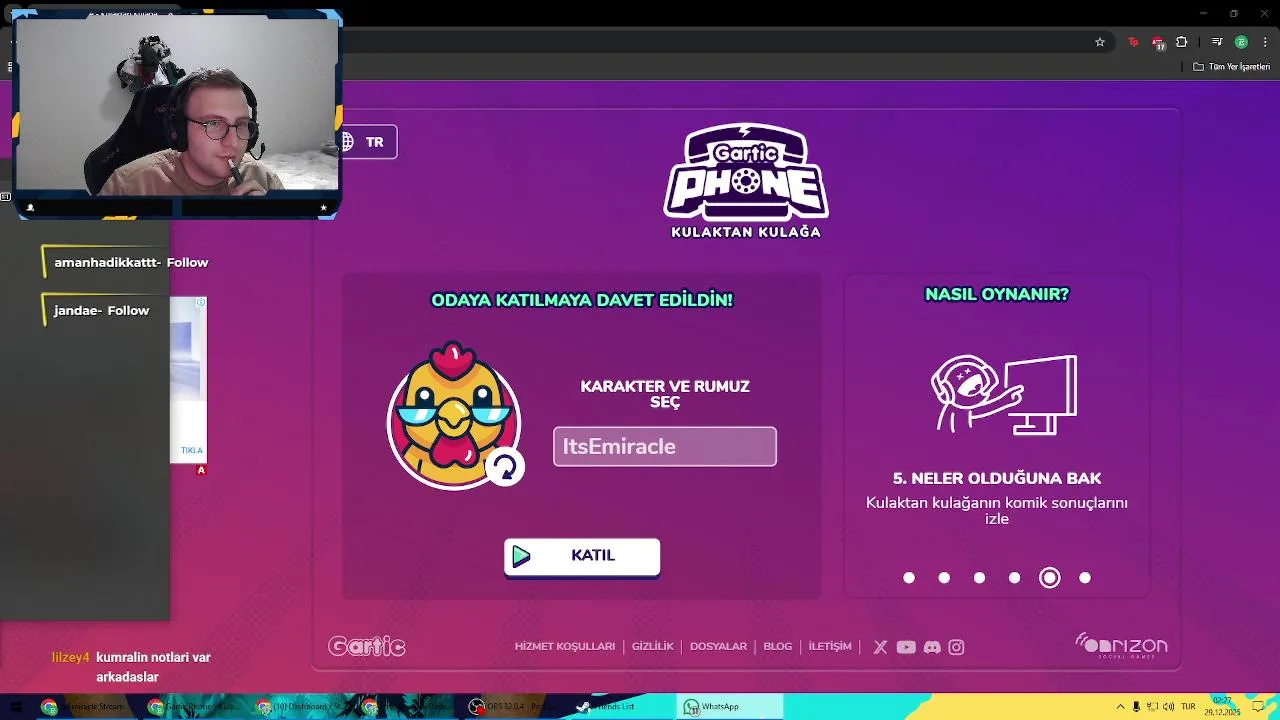
Task: Click amanhadikkattt- Follow alert
Action: [131, 263]
